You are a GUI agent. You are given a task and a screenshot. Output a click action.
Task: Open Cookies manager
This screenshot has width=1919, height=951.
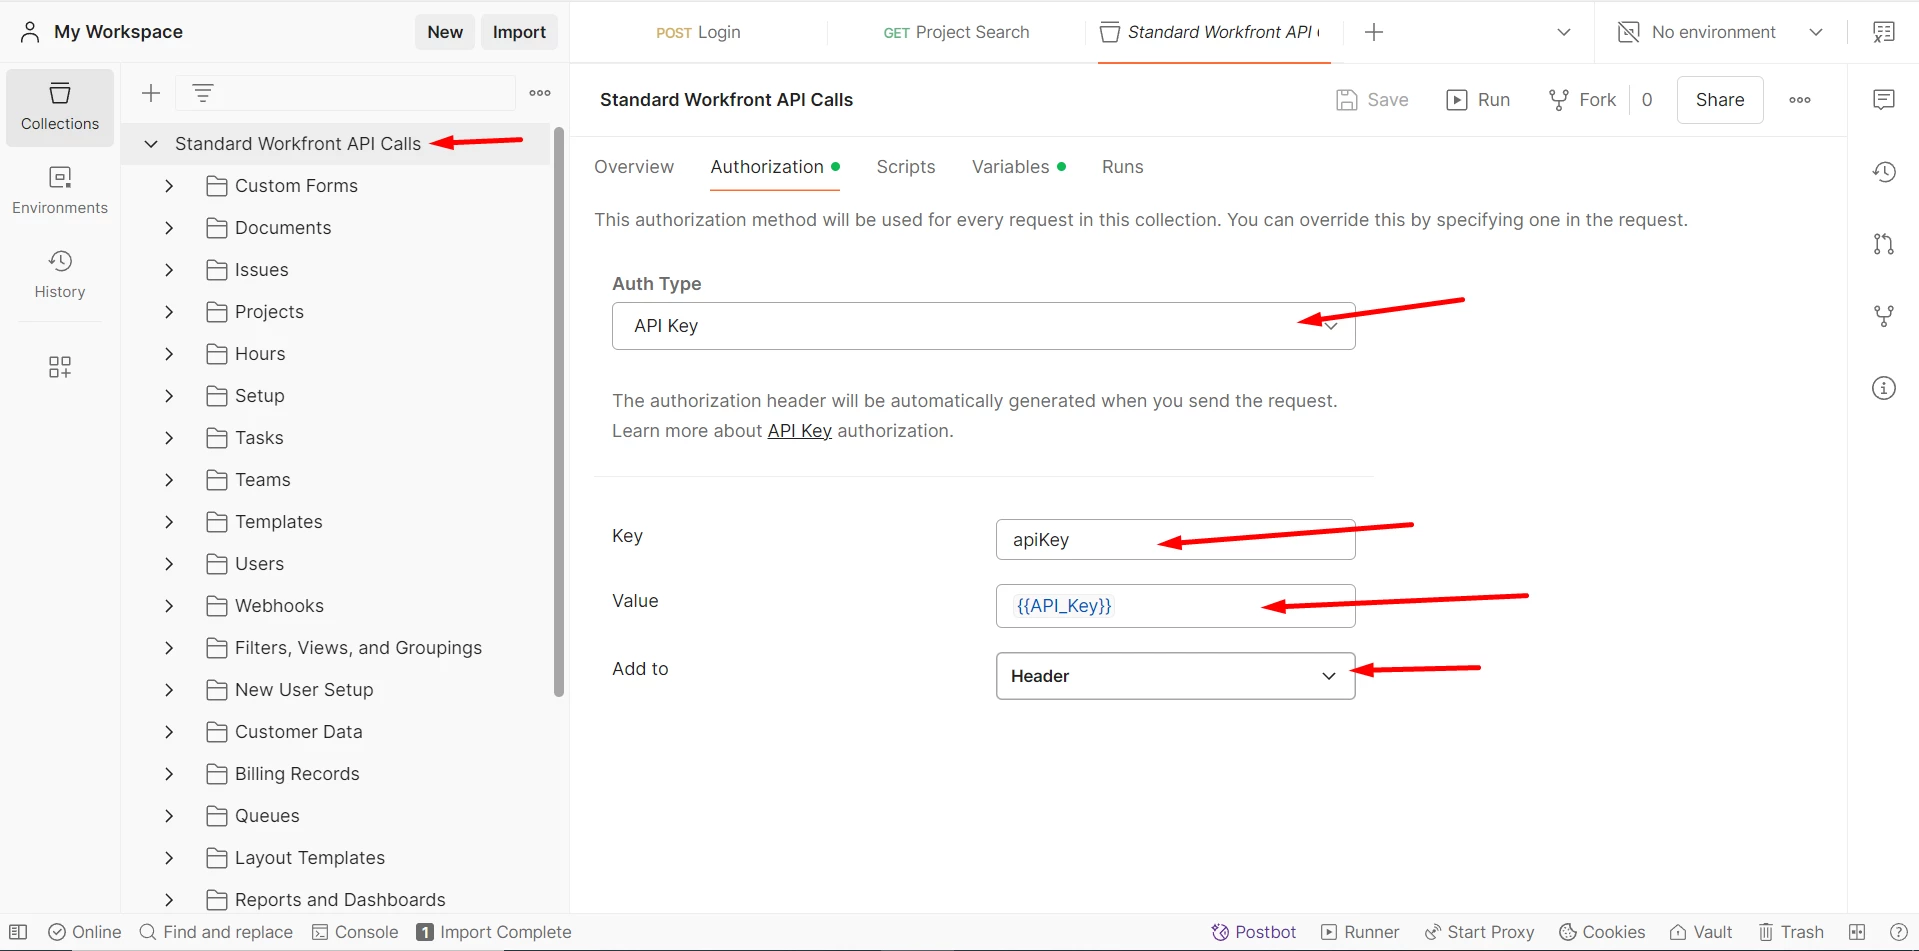click(1602, 932)
